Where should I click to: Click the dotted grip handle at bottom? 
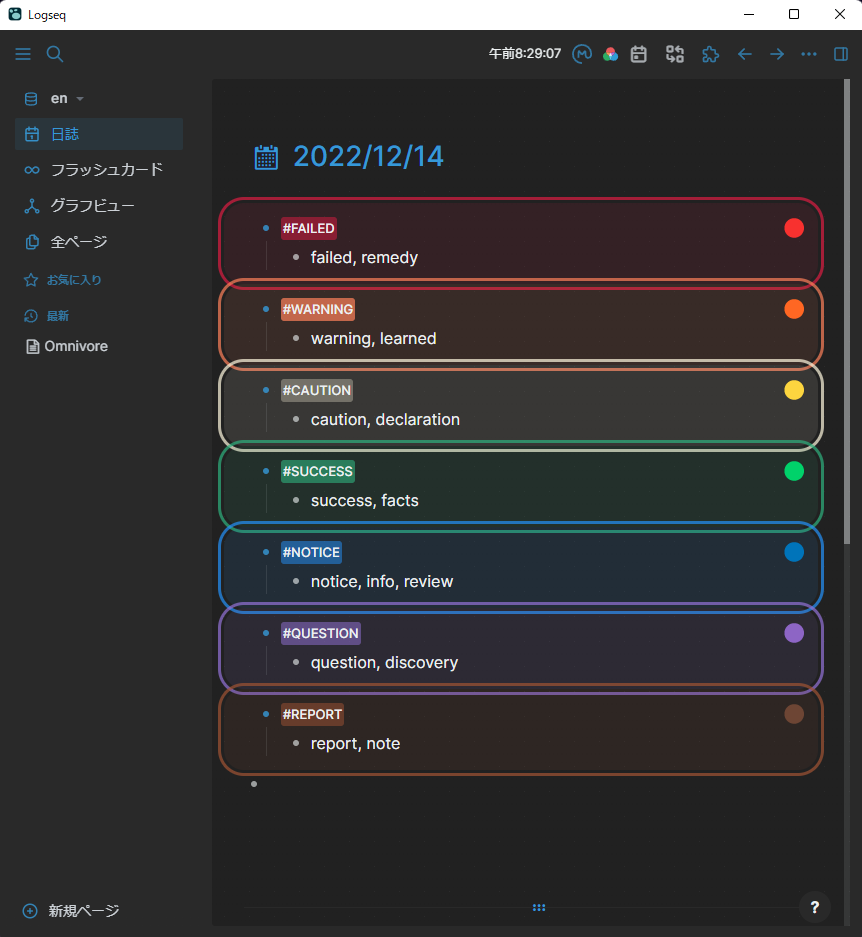click(x=539, y=908)
